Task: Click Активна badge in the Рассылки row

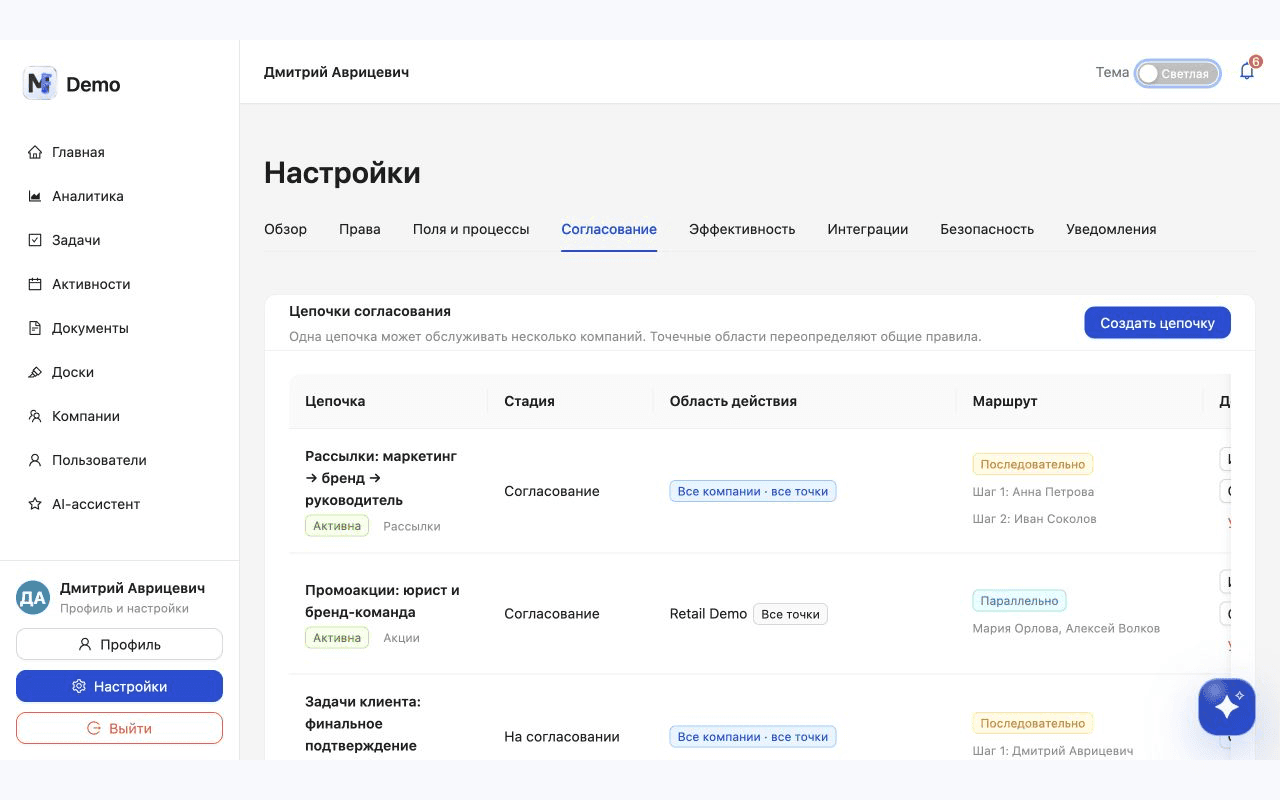Action: [337, 526]
